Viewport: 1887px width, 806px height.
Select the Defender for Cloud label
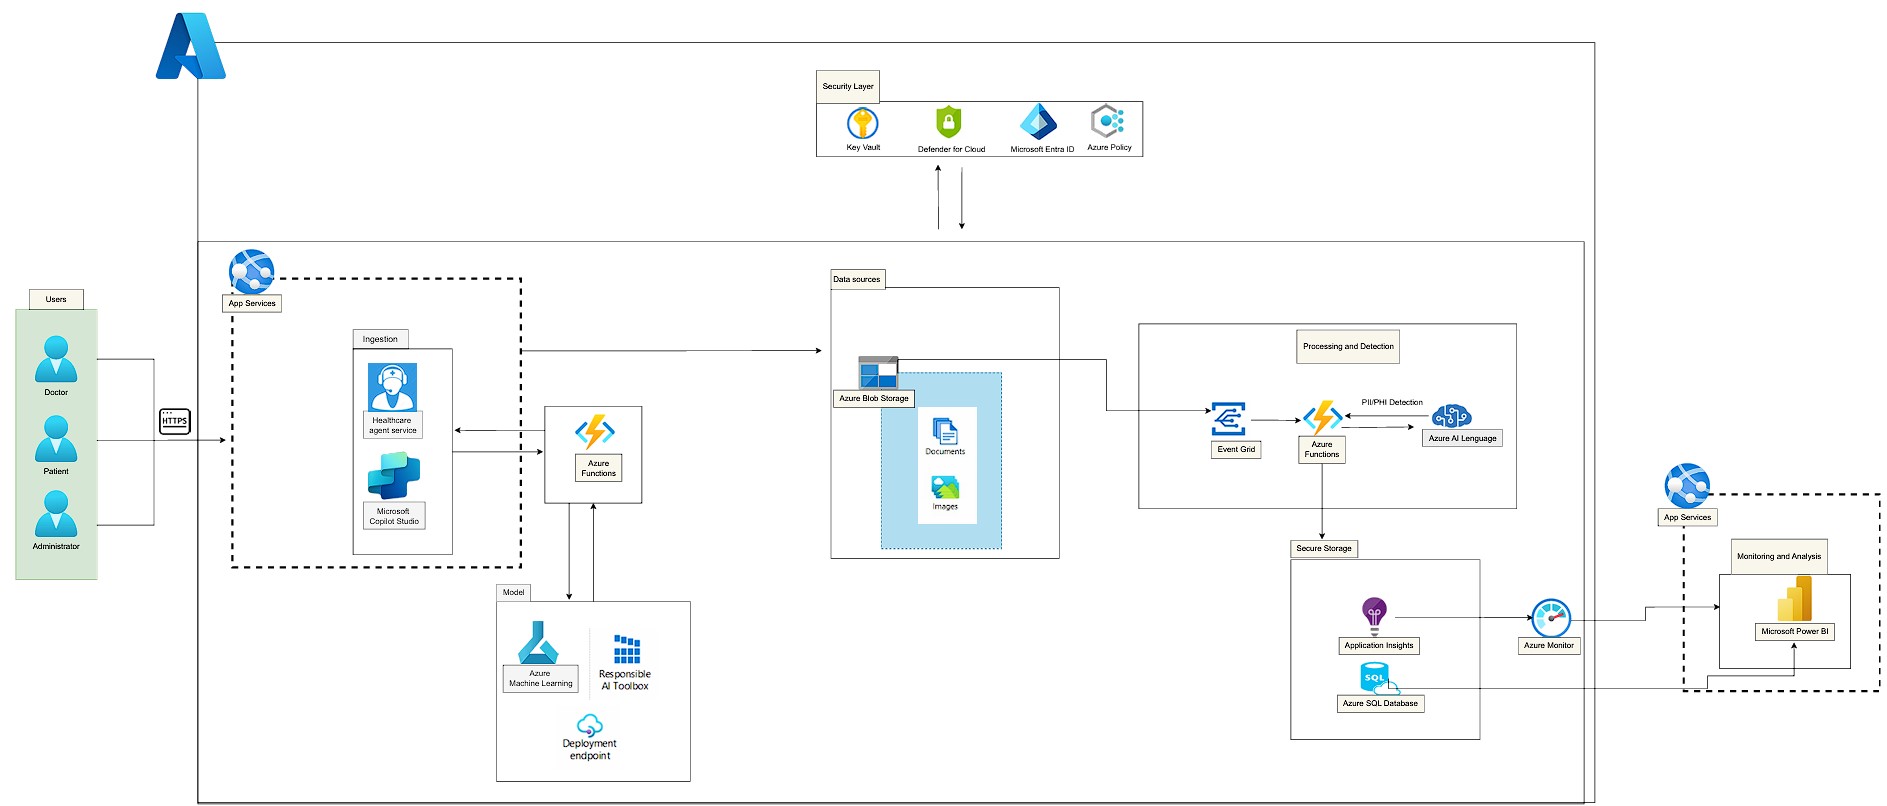tap(952, 149)
